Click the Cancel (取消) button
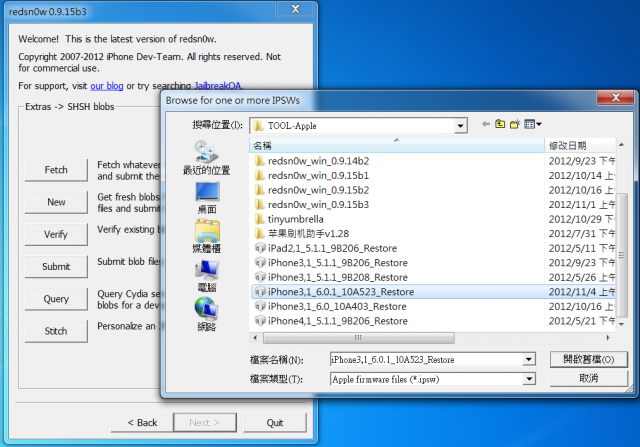This screenshot has height=447, width=640. pos(589,378)
